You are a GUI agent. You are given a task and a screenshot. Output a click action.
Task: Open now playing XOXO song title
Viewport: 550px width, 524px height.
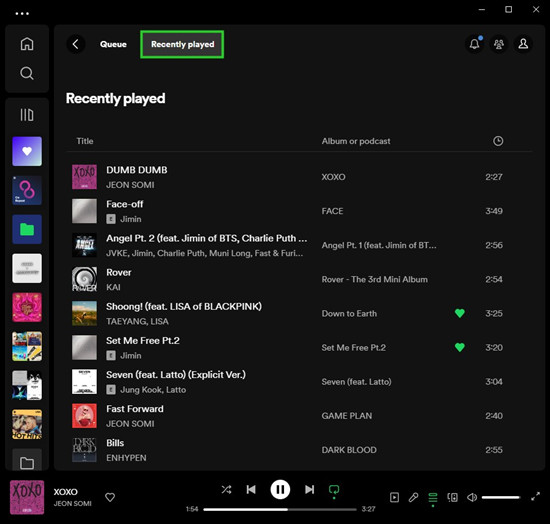click(66, 492)
